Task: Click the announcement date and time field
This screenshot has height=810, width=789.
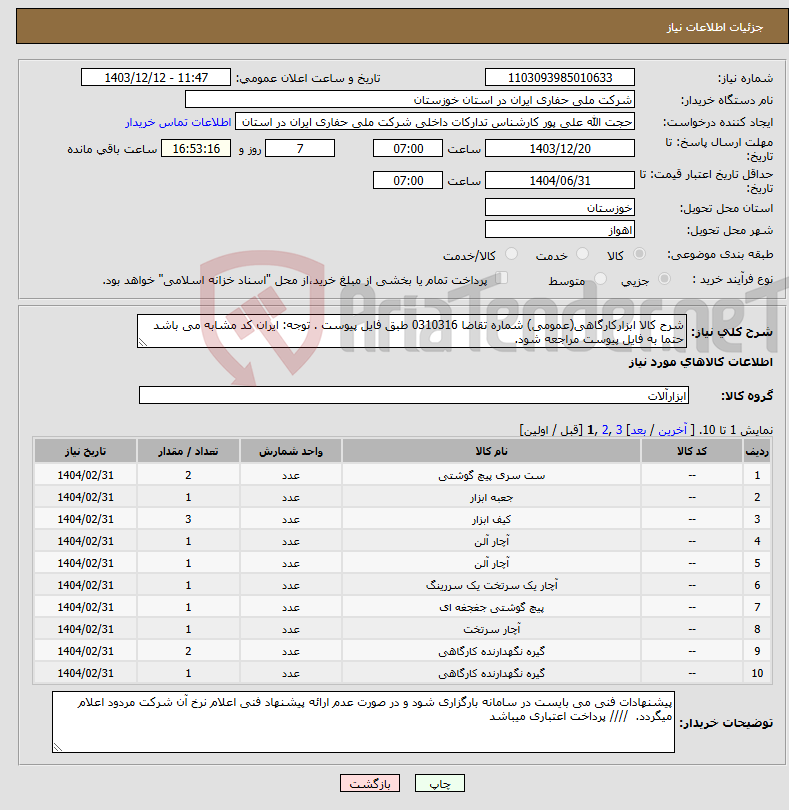Action: tap(156, 77)
